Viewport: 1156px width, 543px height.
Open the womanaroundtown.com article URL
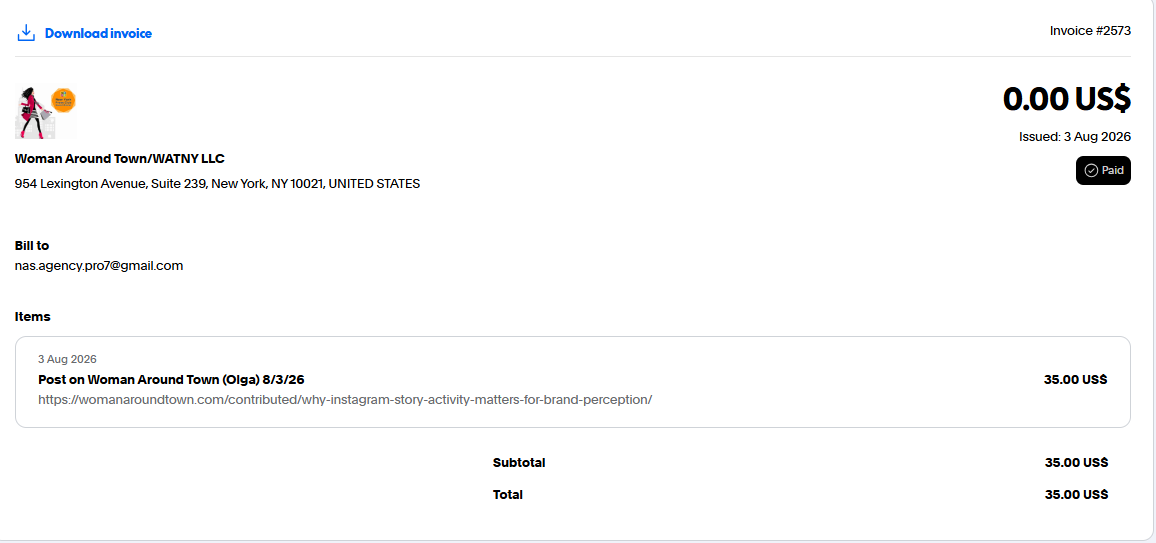(345, 400)
